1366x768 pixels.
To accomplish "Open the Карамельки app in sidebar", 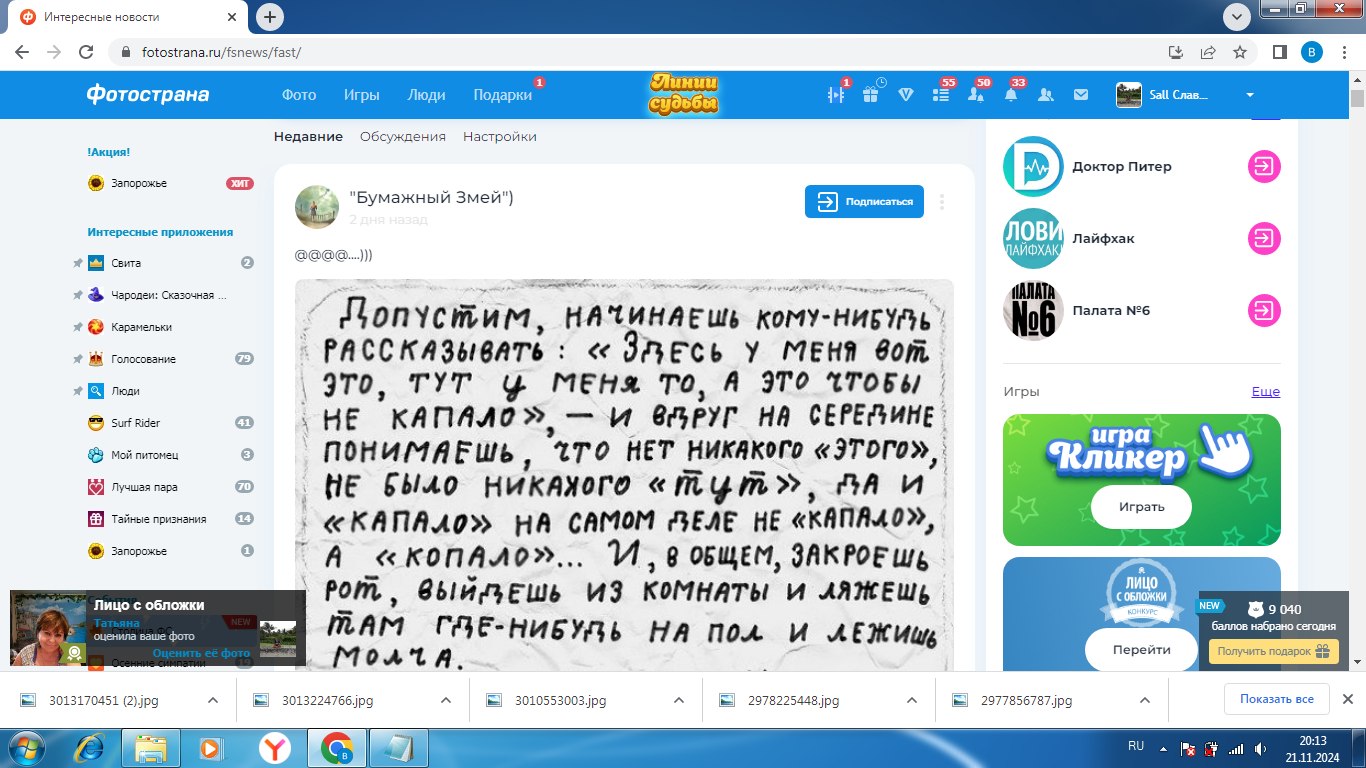I will (x=141, y=327).
